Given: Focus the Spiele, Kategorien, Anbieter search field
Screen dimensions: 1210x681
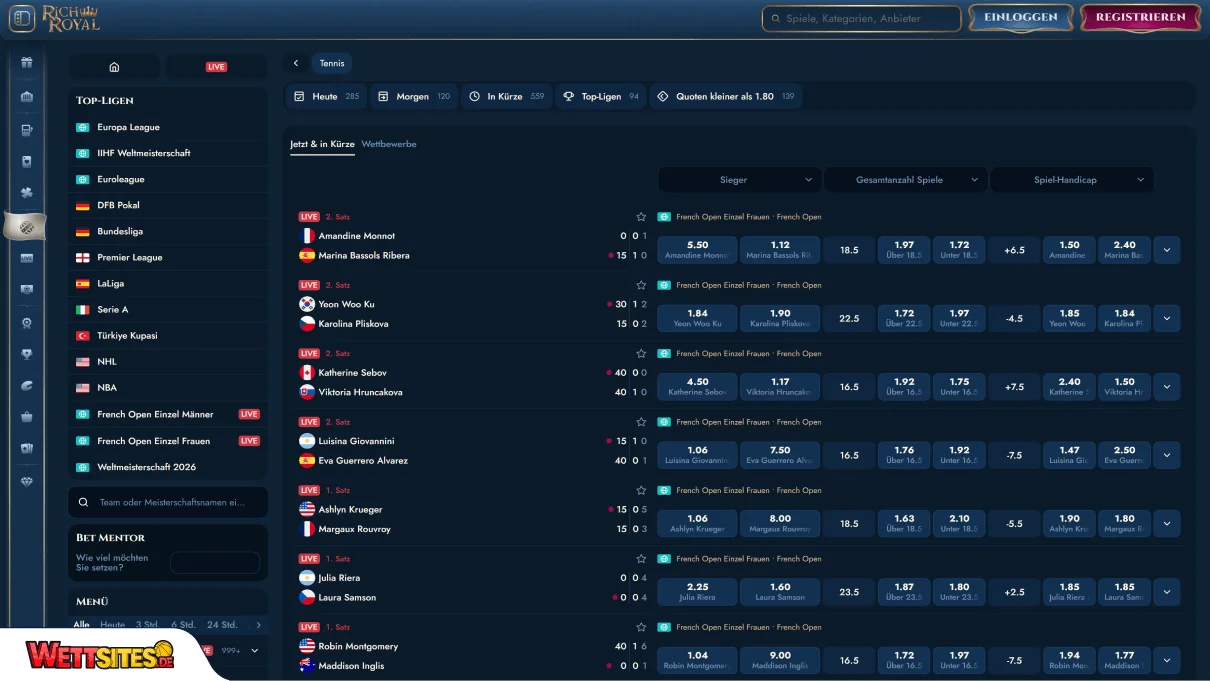Looking at the screenshot, I should [862, 18].
